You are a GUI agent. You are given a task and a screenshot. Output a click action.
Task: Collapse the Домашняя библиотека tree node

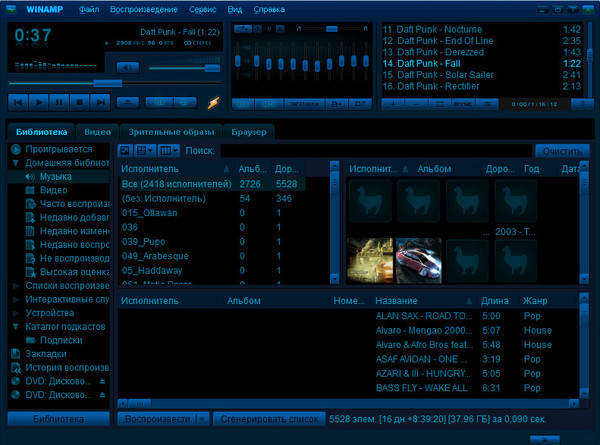tap(15, 163)
